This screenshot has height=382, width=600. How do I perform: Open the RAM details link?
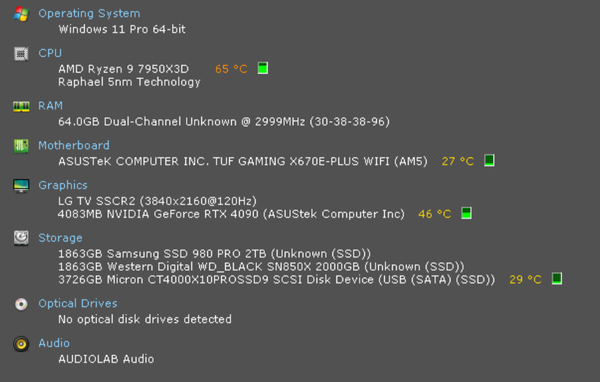(x=51, y=106)
